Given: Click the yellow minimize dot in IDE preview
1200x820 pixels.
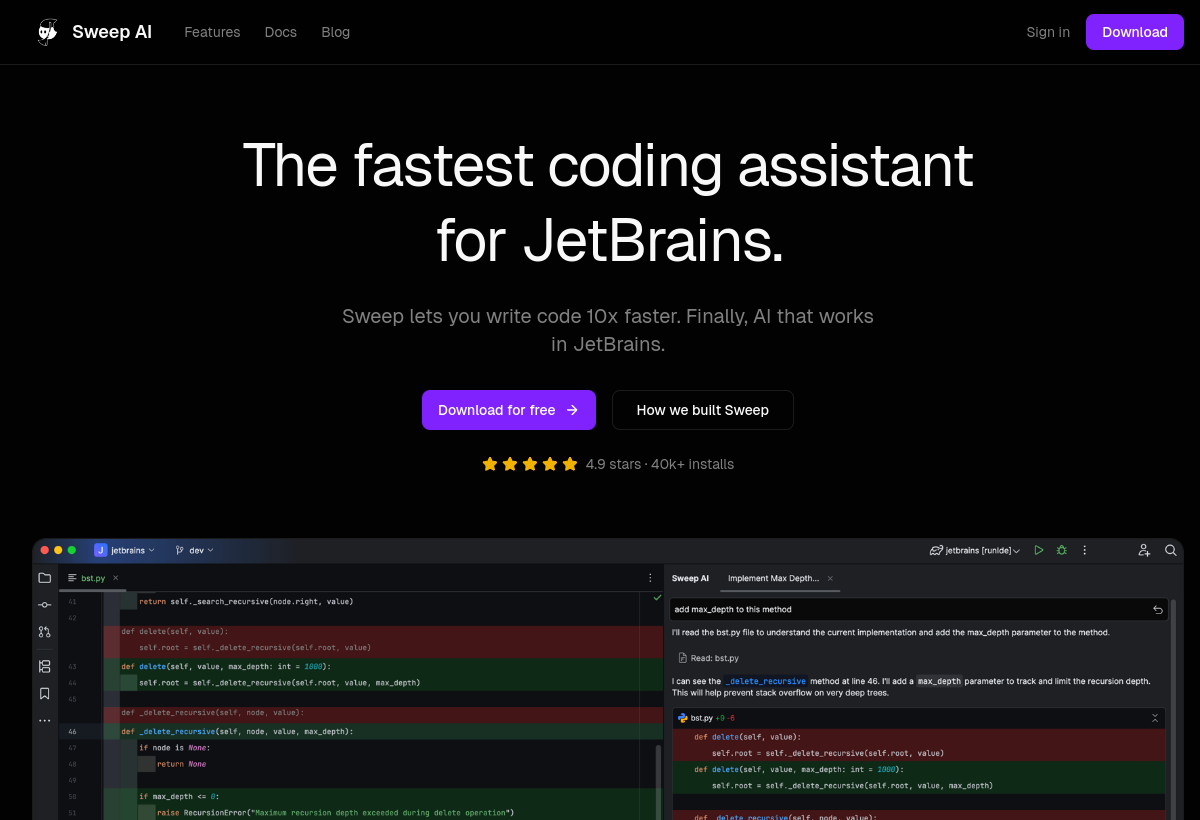Looking at the screenshot, I should click(58, 550).
